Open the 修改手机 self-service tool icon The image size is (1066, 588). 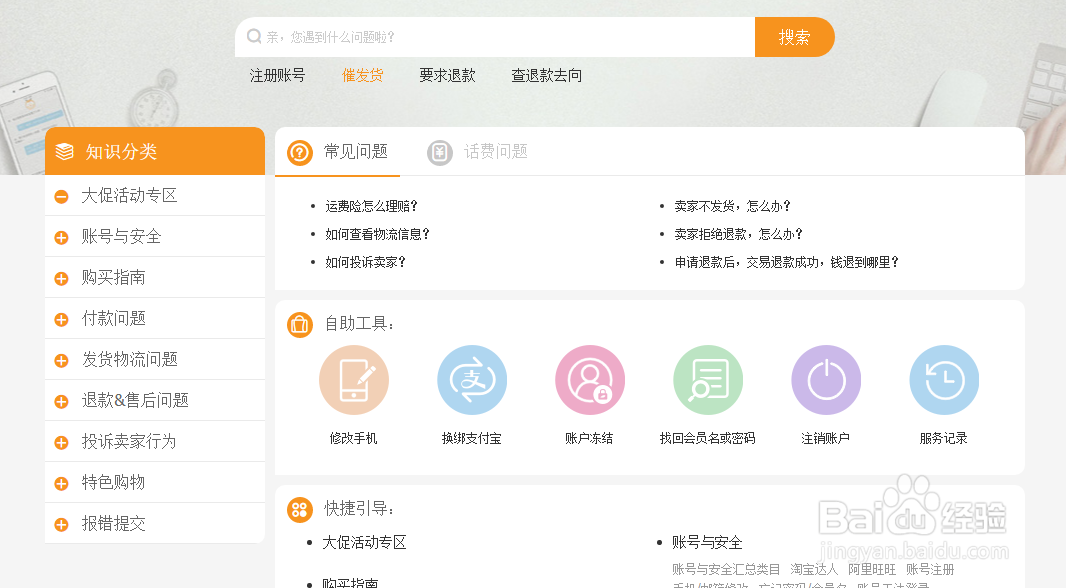(x=354, y=381)
